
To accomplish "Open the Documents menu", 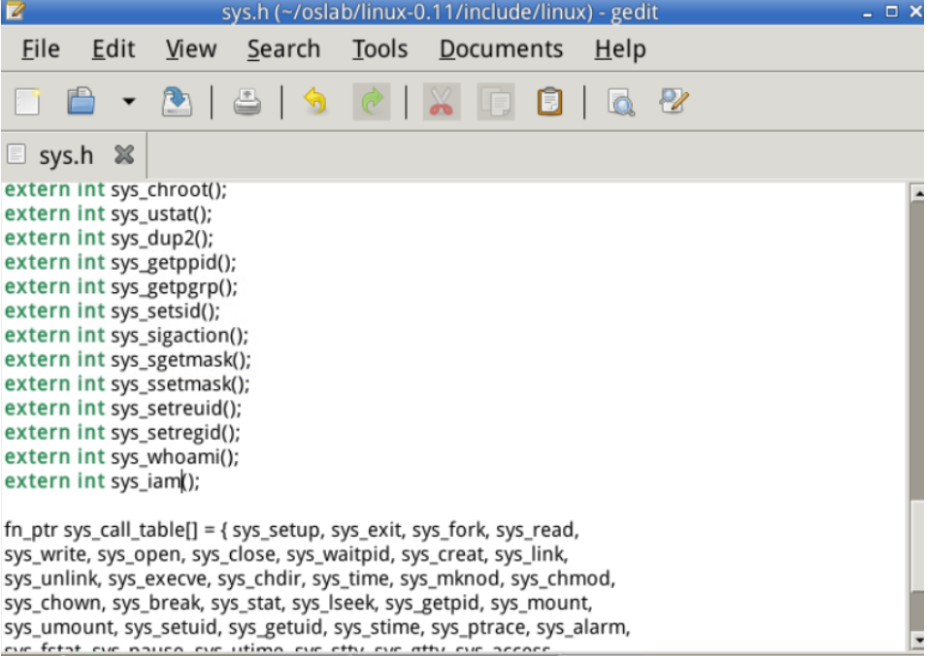I will 501,49.
